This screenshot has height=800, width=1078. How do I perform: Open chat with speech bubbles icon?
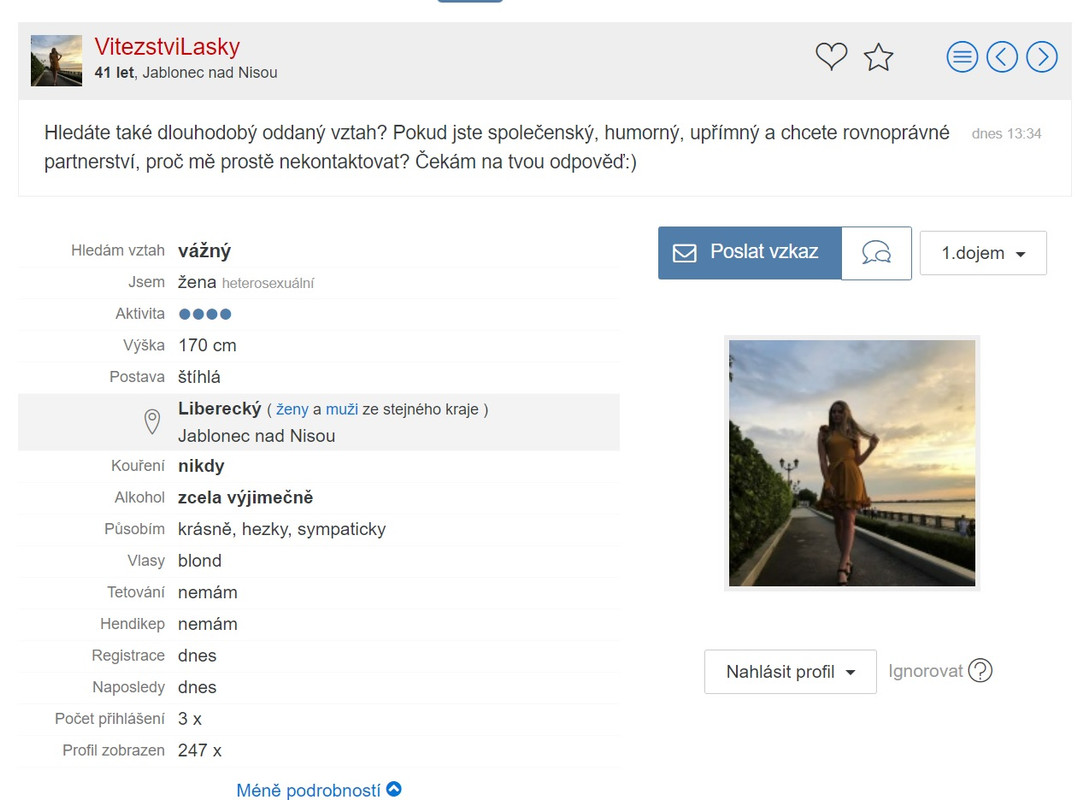coord(877,253)
